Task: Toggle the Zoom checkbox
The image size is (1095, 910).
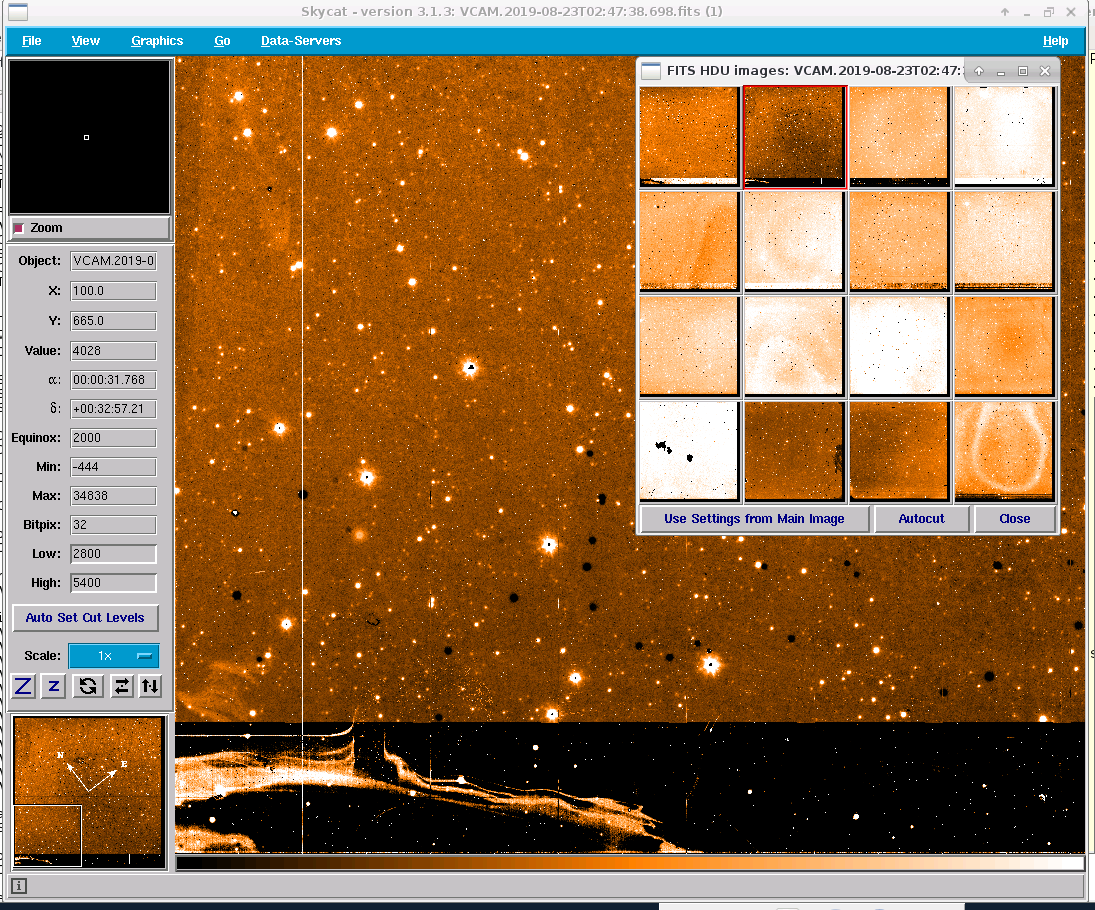Action: [x=18, y=228]
